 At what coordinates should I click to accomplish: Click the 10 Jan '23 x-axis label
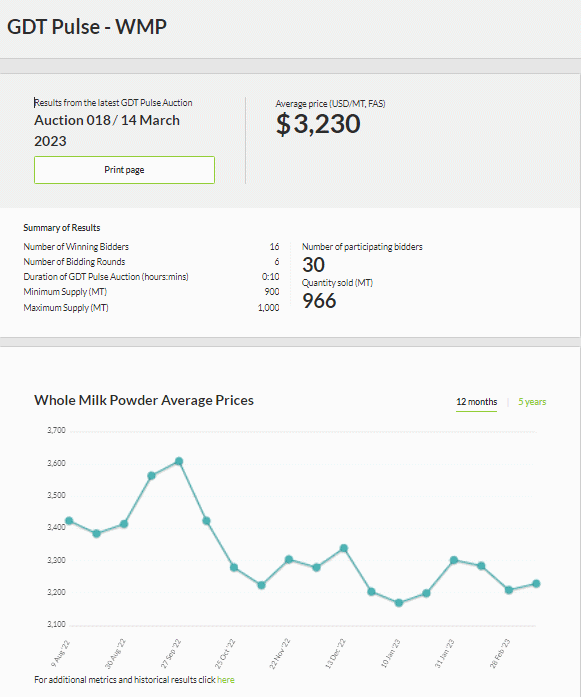point(391,653)
